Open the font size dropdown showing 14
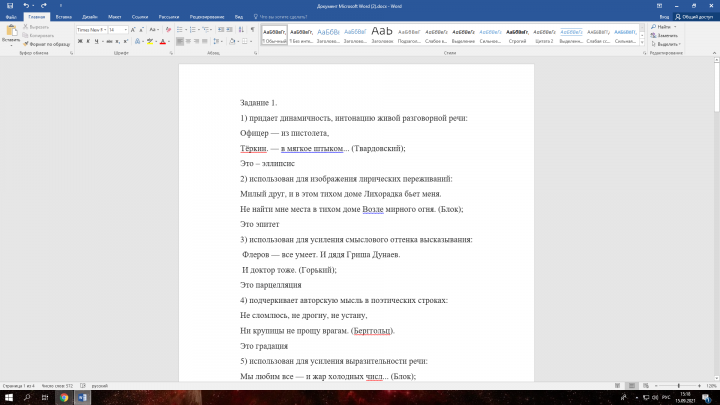The width and height of the screenshot is (720, 405). point(126,29)
